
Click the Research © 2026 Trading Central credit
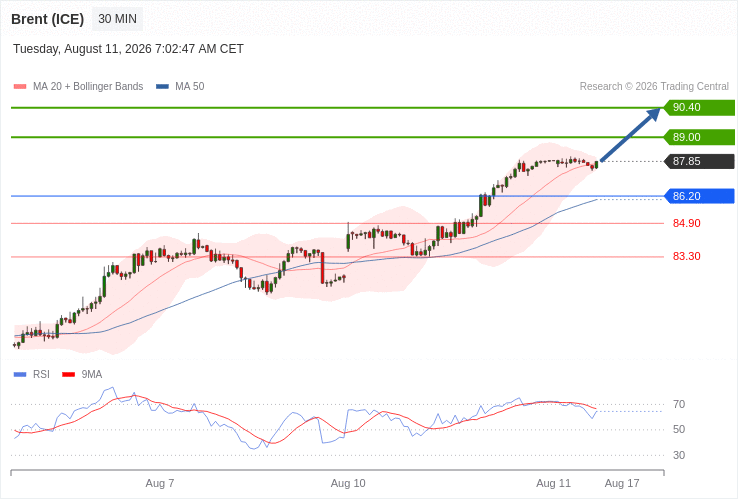654,87
